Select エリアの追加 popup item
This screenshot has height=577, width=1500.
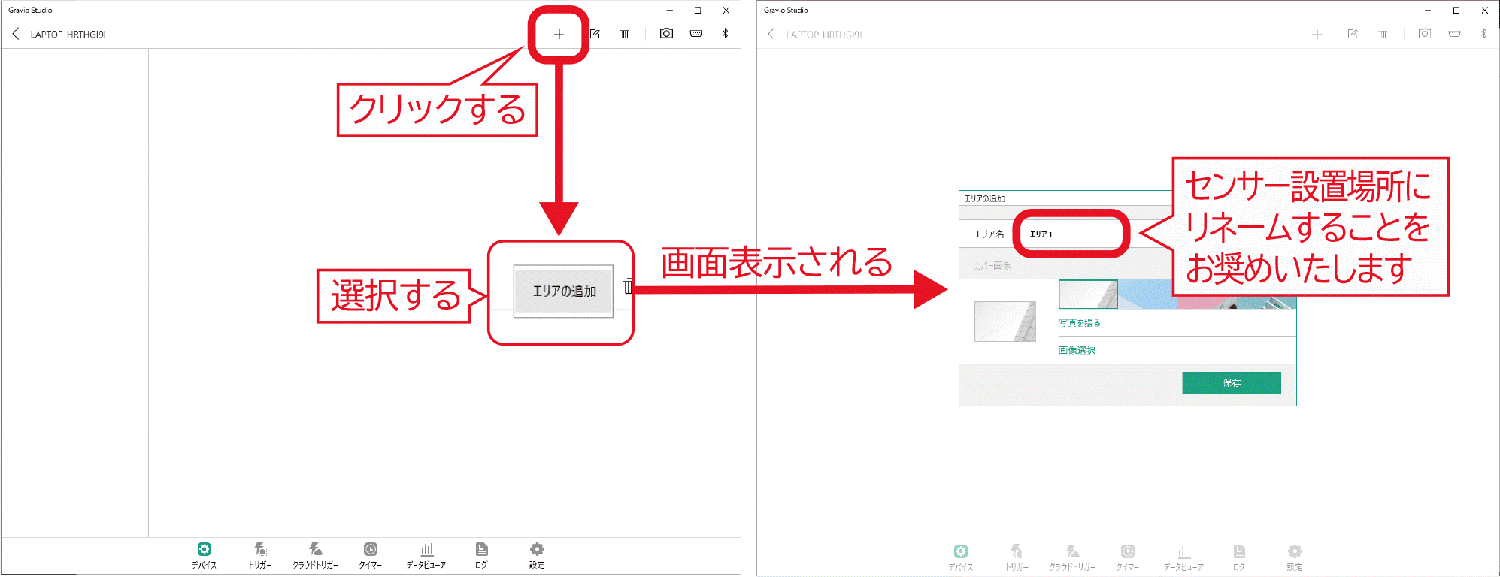[x=564, y=292]
